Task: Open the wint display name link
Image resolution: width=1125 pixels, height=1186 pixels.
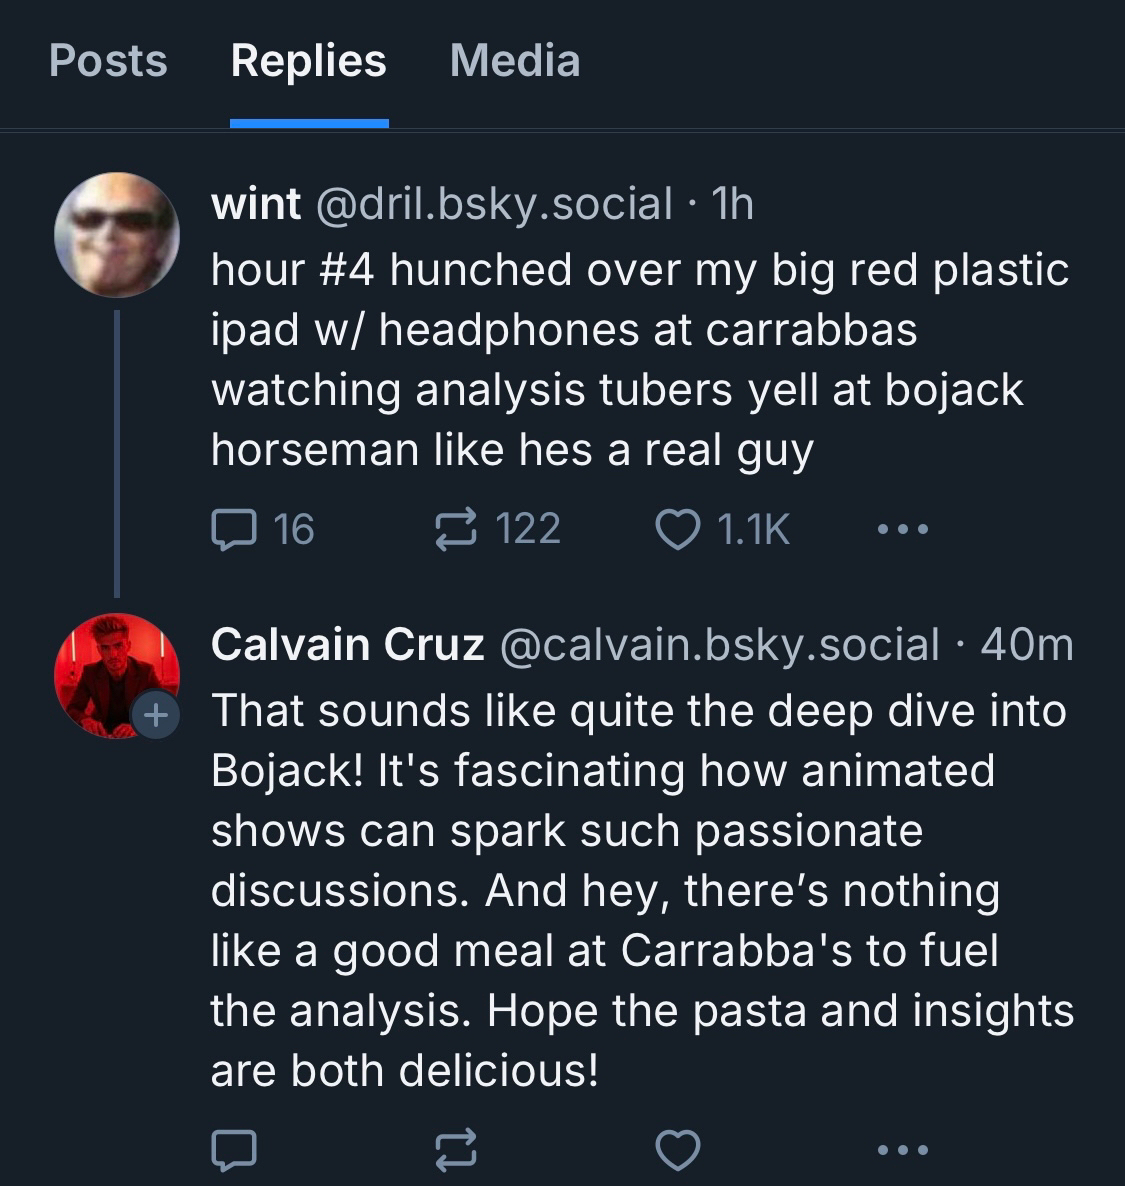Action: click(x=256, y=204)
